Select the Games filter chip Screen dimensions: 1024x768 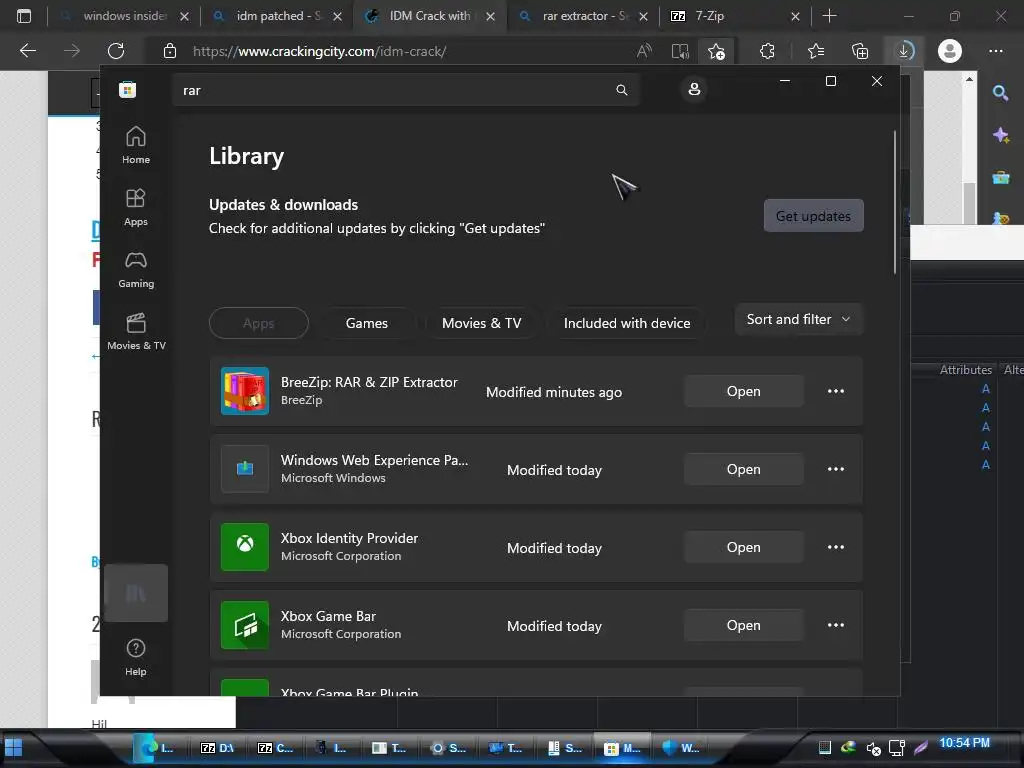366,323
